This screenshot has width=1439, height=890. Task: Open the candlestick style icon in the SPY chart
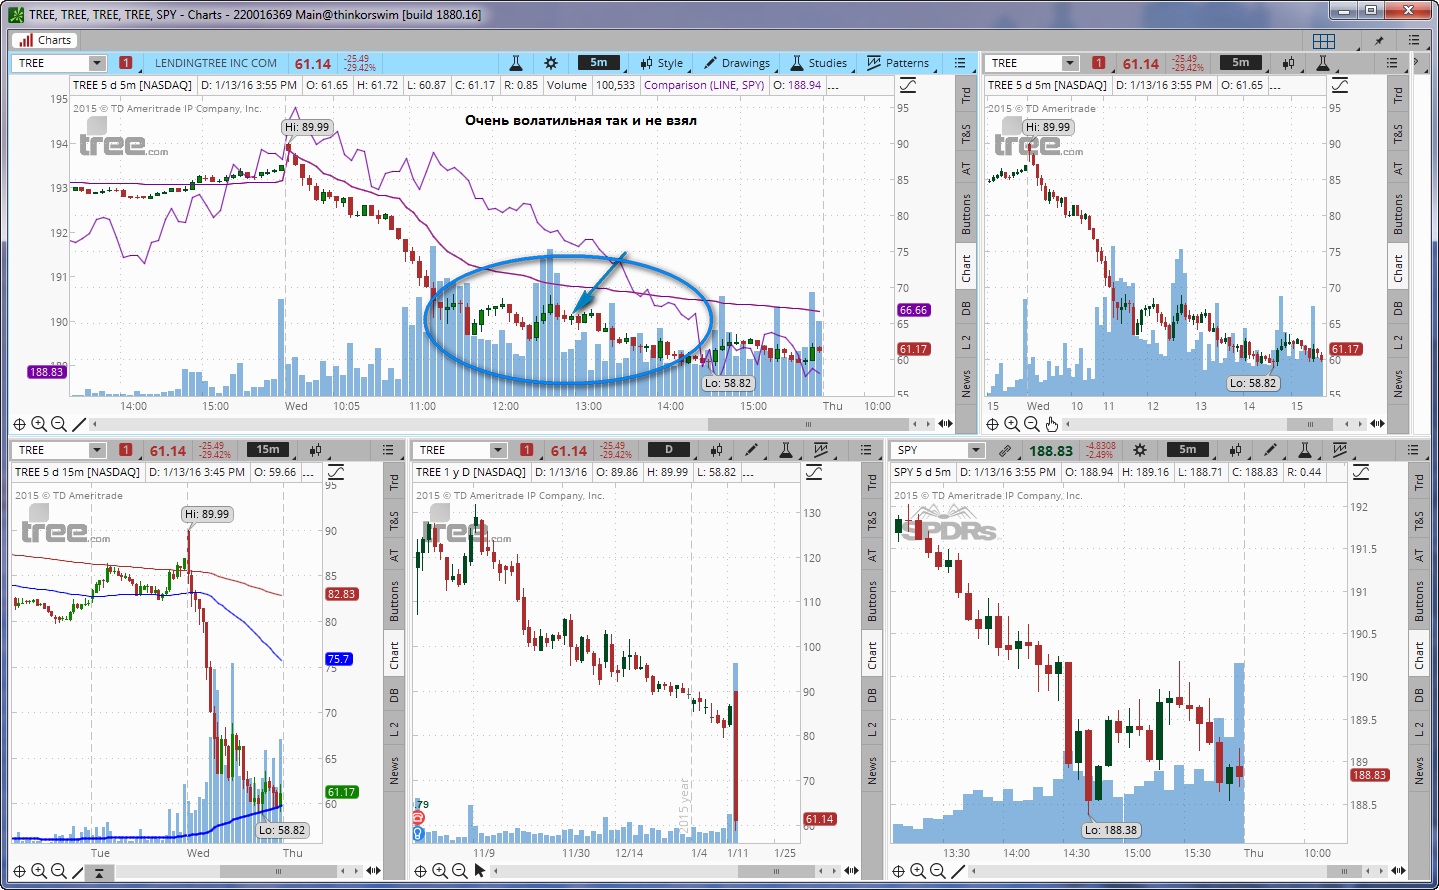coord(1235,450)
